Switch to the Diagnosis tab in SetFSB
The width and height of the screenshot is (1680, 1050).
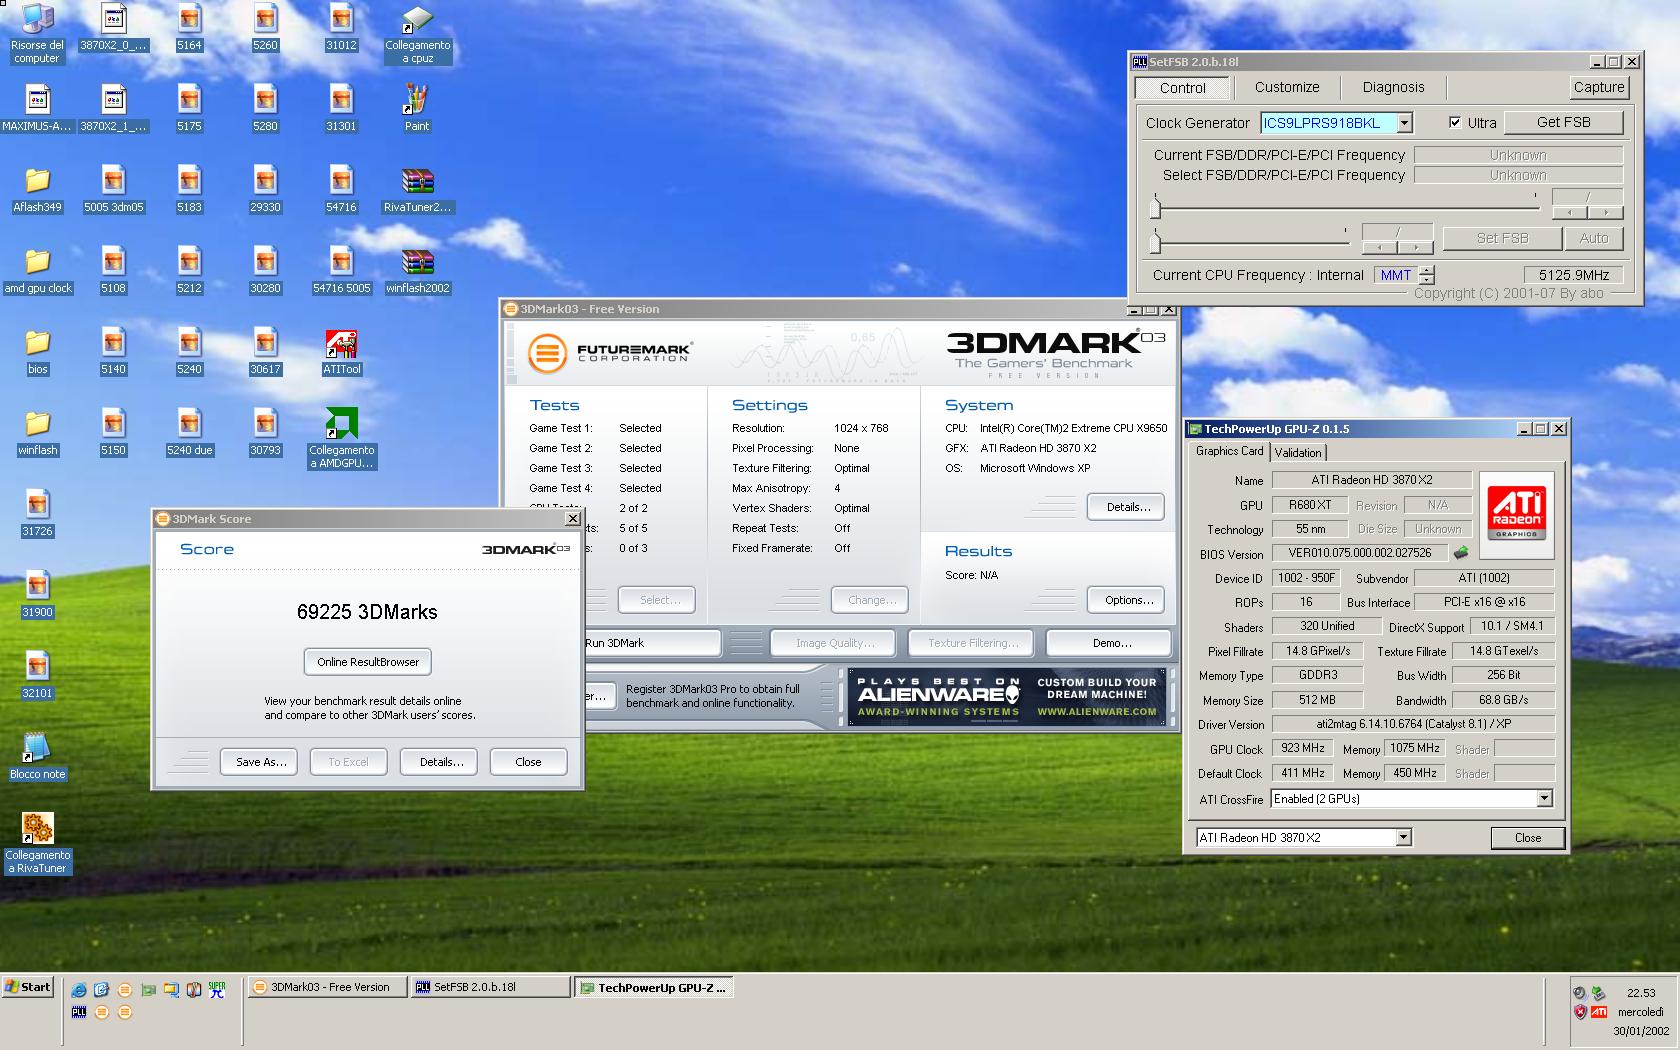[x=1393, y=87]
